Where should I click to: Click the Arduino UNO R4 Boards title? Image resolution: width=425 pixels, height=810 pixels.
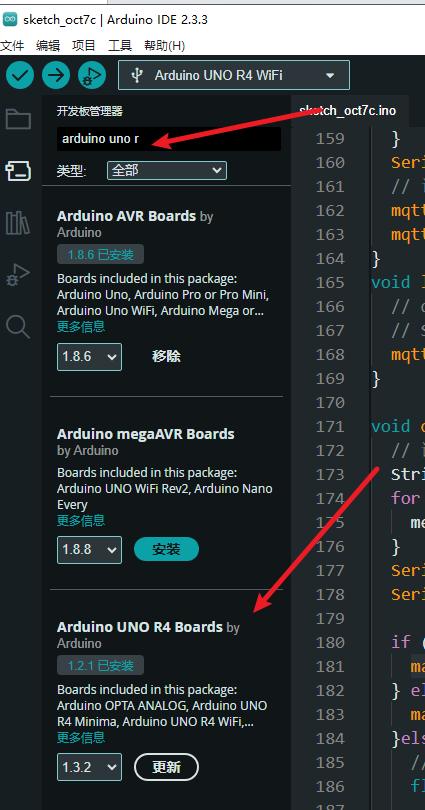139,627
